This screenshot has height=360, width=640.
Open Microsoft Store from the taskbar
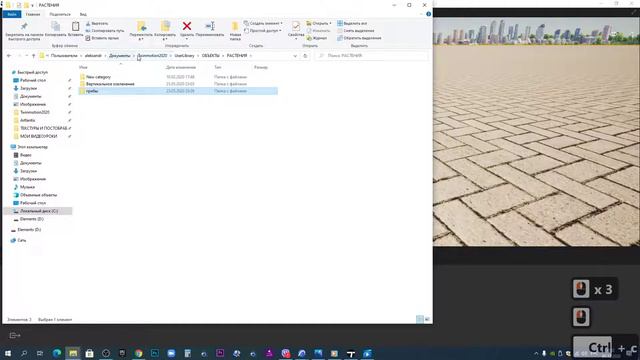point(89,353)
